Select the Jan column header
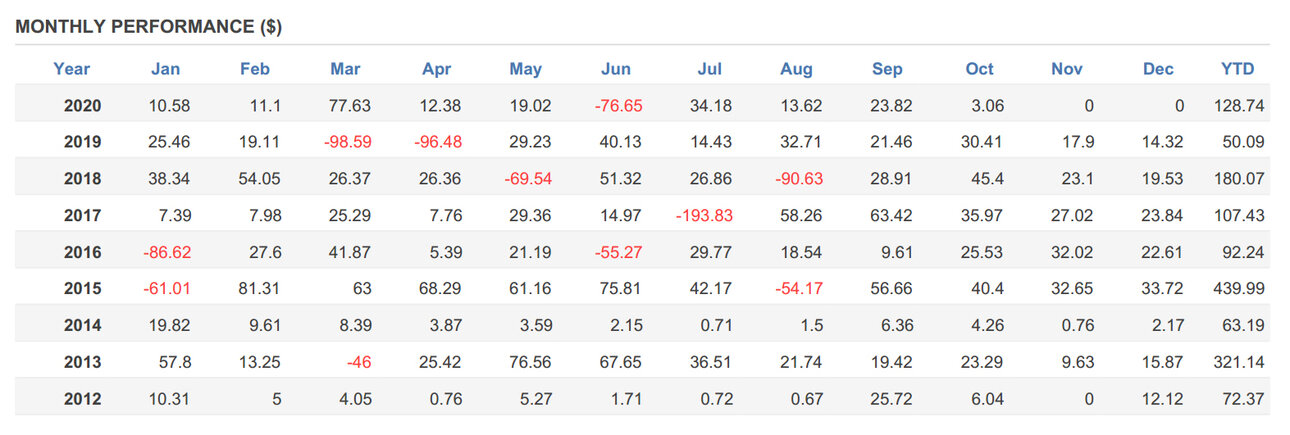This screenshot has width=1290, height=435. (165, 69)
